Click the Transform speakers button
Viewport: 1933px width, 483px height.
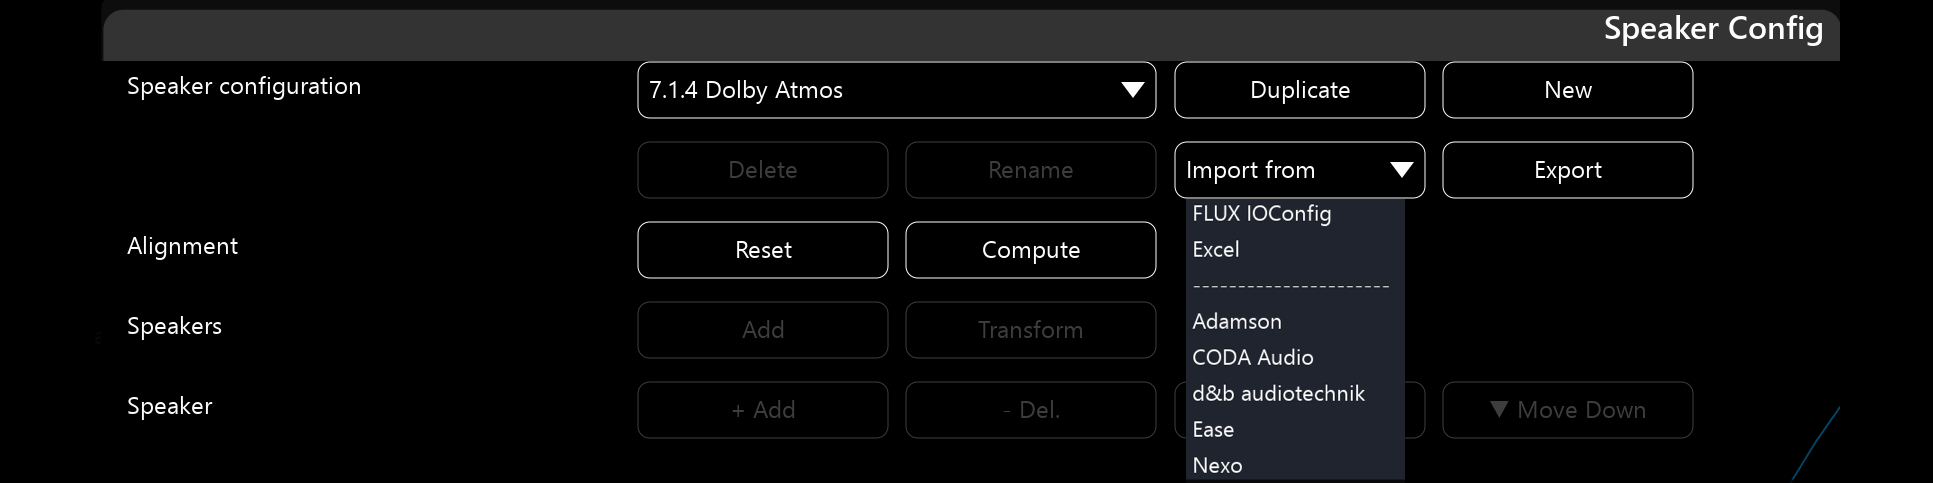1030,330
